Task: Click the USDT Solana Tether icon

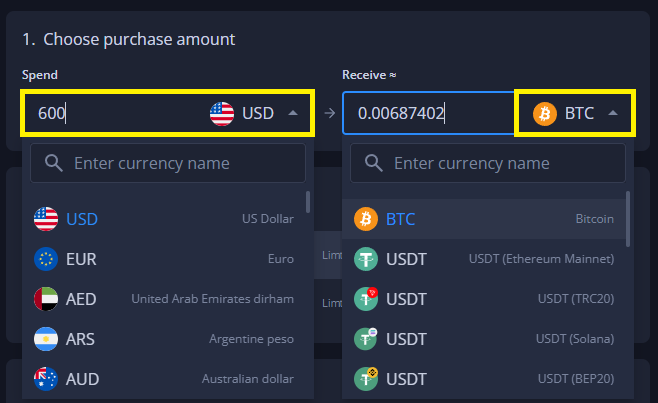Action: (366, 339)
